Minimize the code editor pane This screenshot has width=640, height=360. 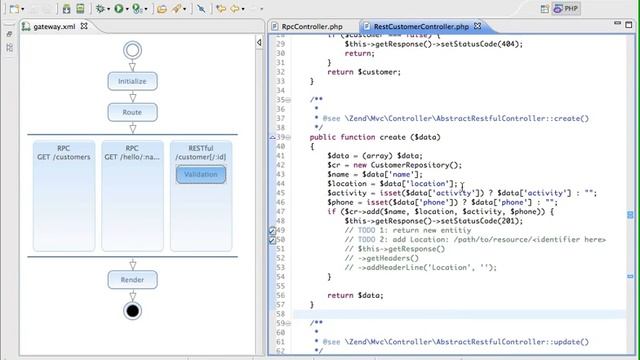(617, 24)
